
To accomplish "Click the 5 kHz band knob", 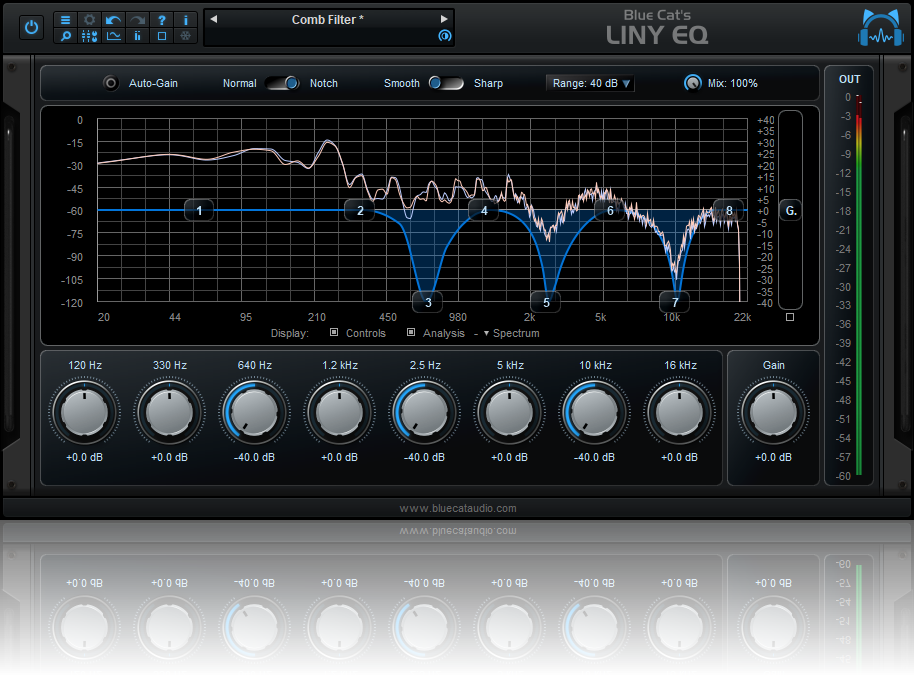I will pyautogui.click(x=509, y=412).
